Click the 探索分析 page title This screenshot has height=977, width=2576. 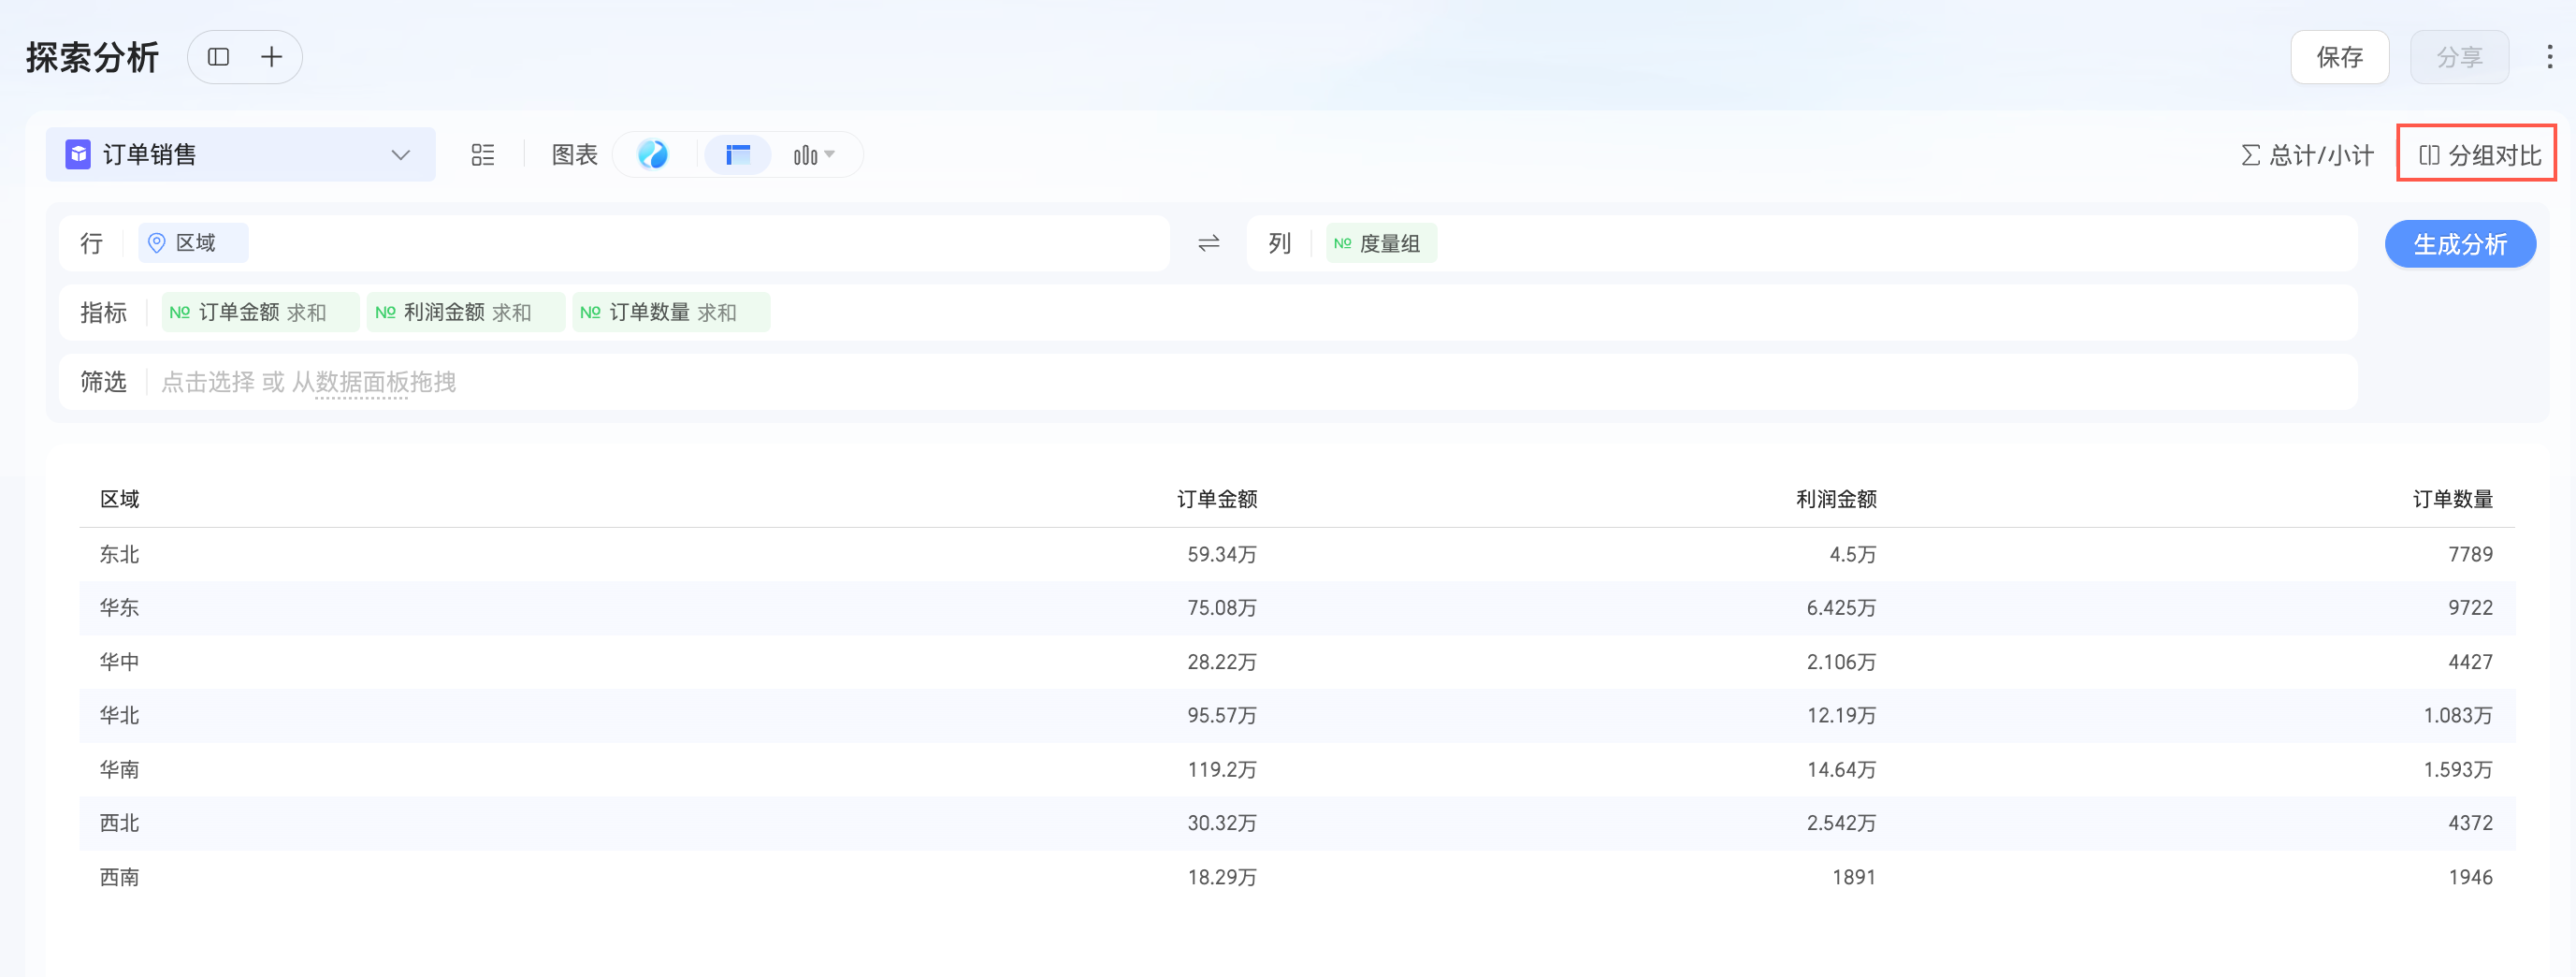[x=92, y=57]
